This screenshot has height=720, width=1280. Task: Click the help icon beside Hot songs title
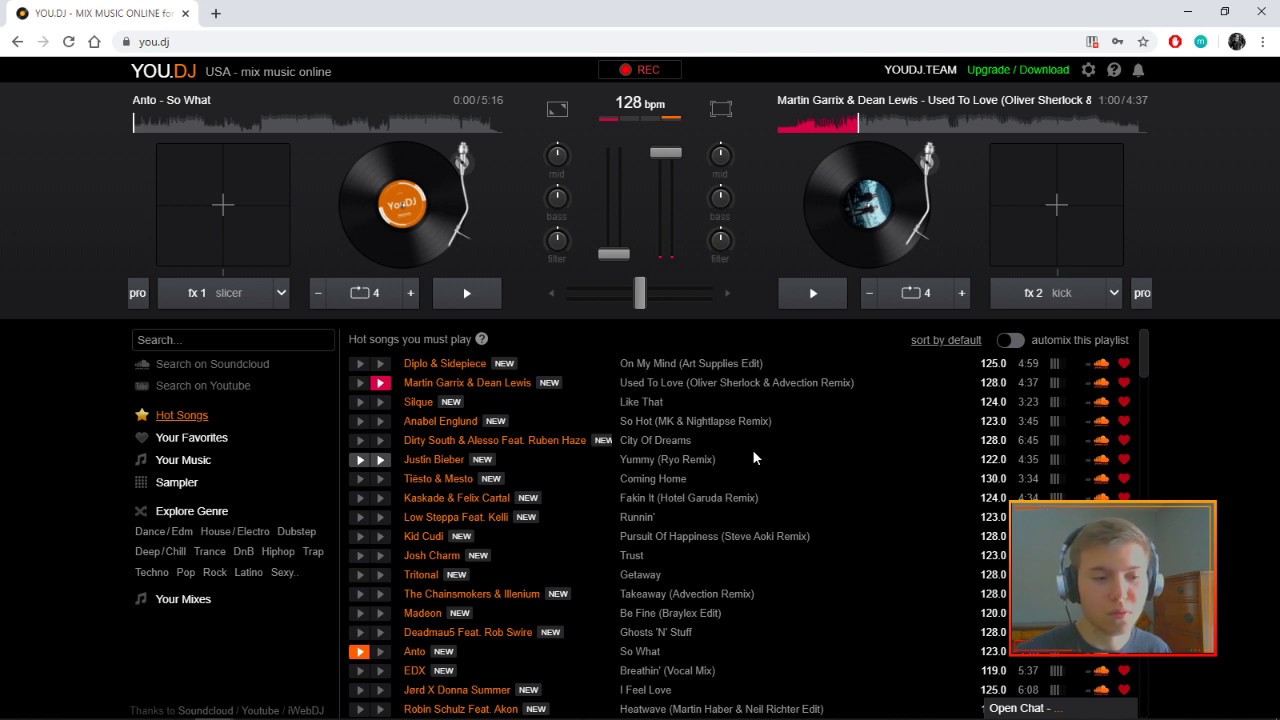coord(482,339)
